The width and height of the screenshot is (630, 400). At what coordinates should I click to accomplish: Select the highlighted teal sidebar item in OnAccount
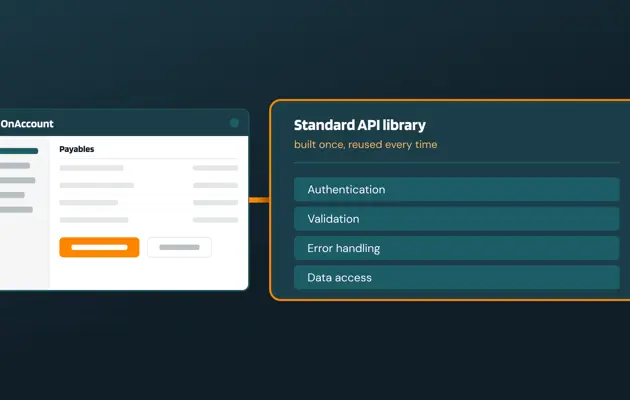[19, 151]
